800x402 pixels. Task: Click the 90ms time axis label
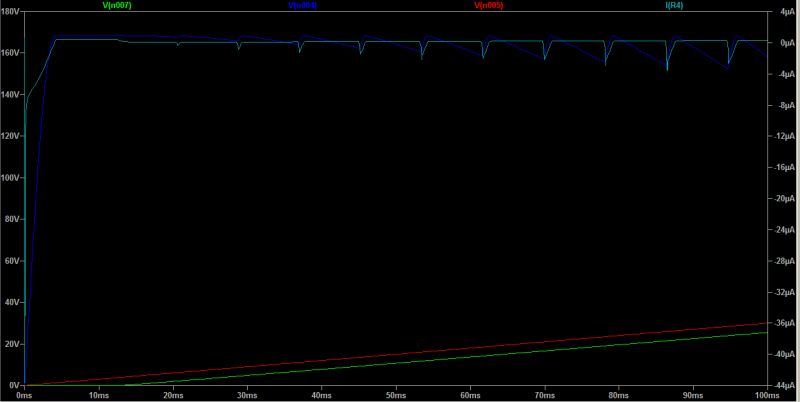[x=693, y=395]
